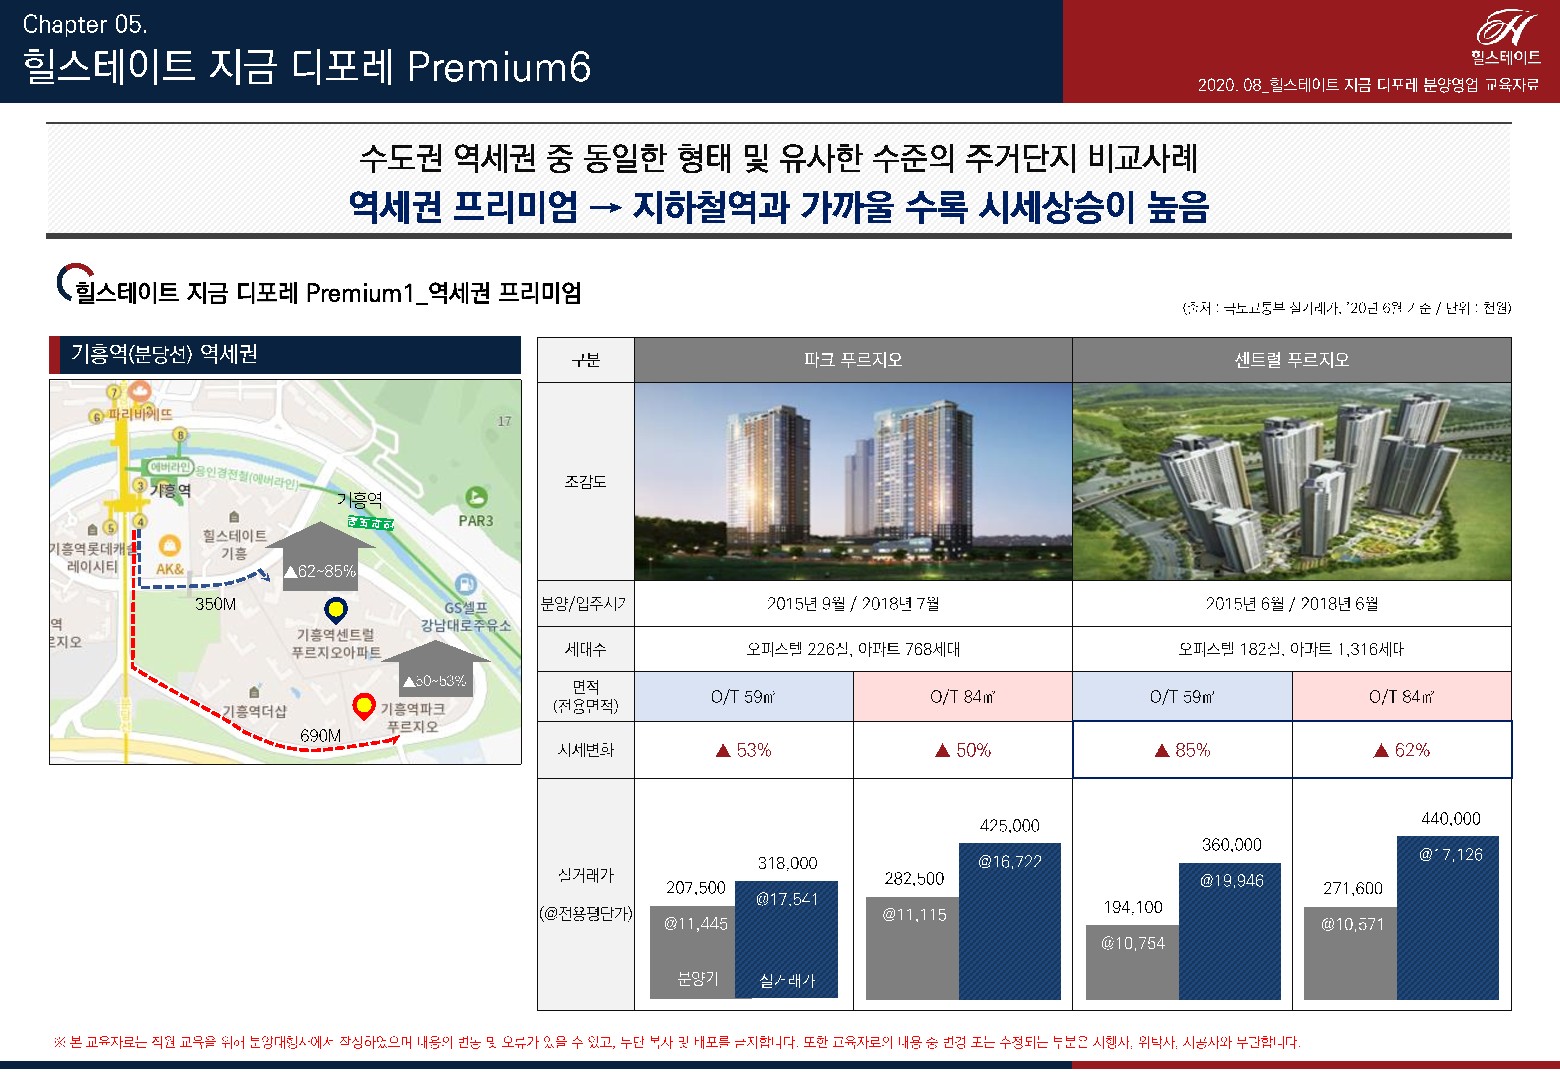This screenshot has height=1080, width=1560.
Task: Click the building icon above 기흥역더샵
Action: [x=254, y=692]
